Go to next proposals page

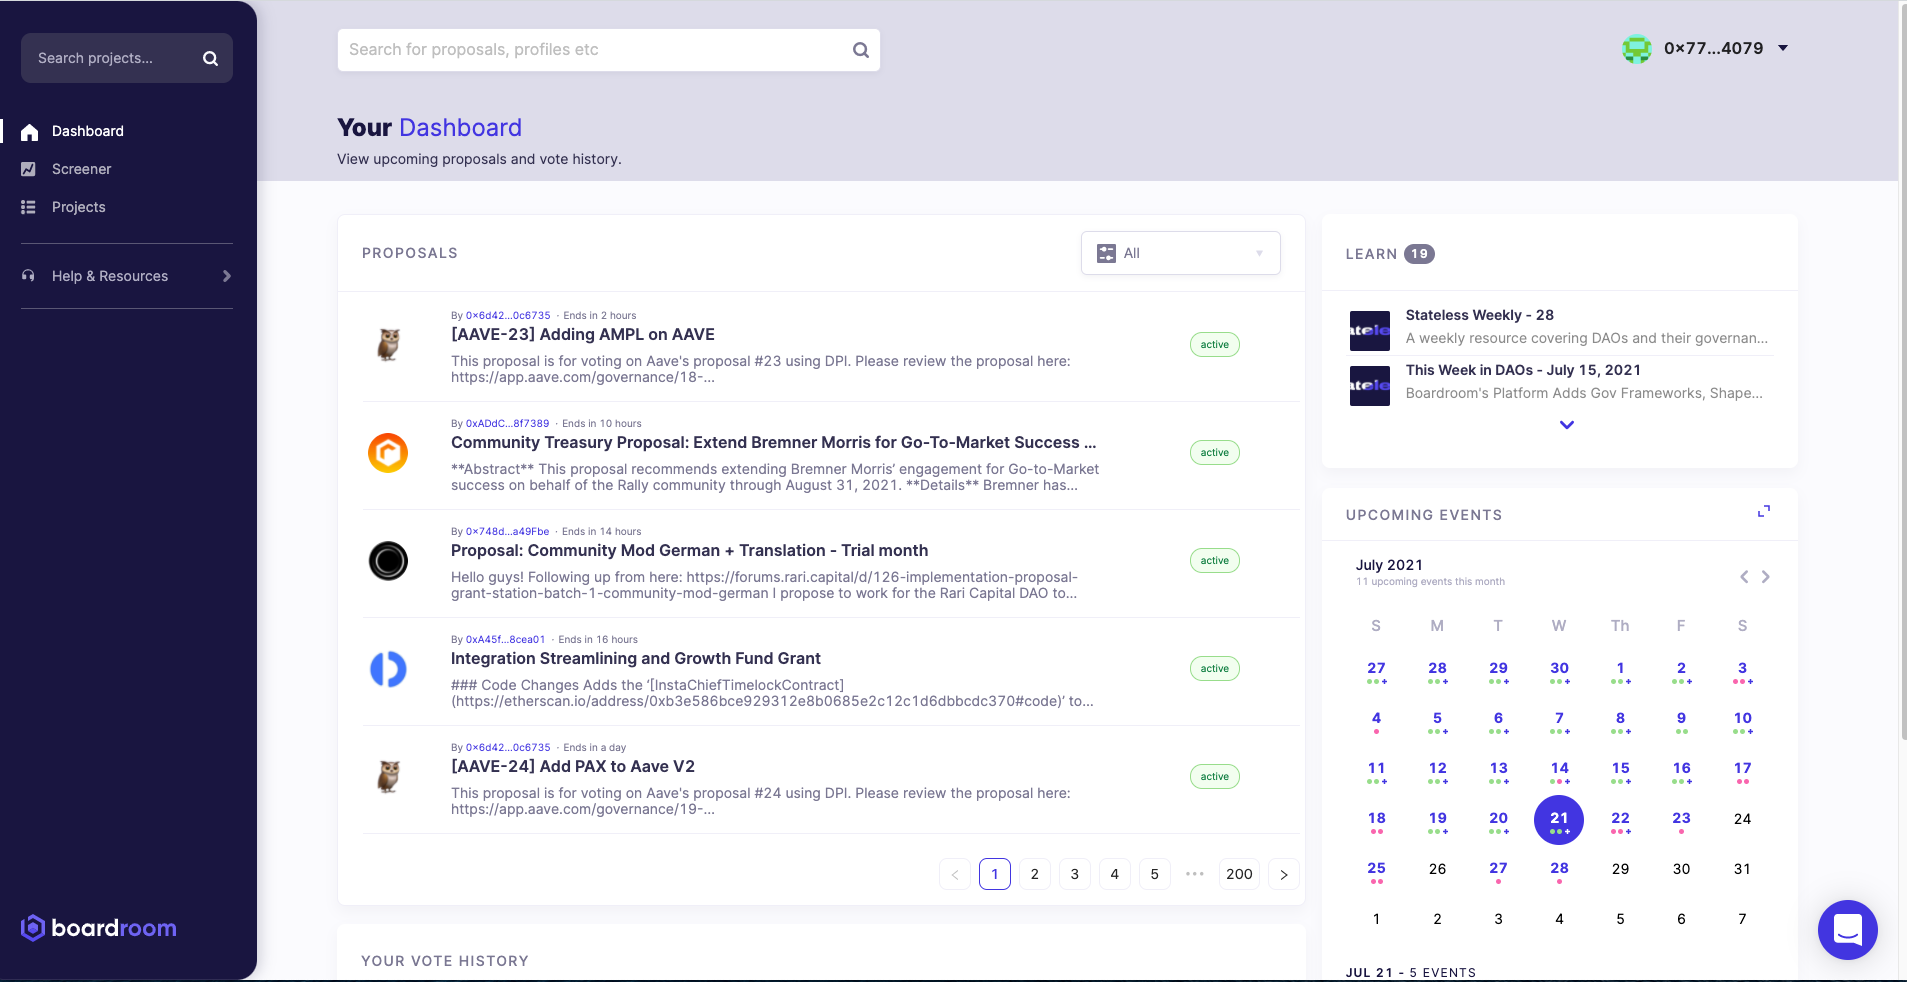pyautogui.click(x=1284, y=874)
